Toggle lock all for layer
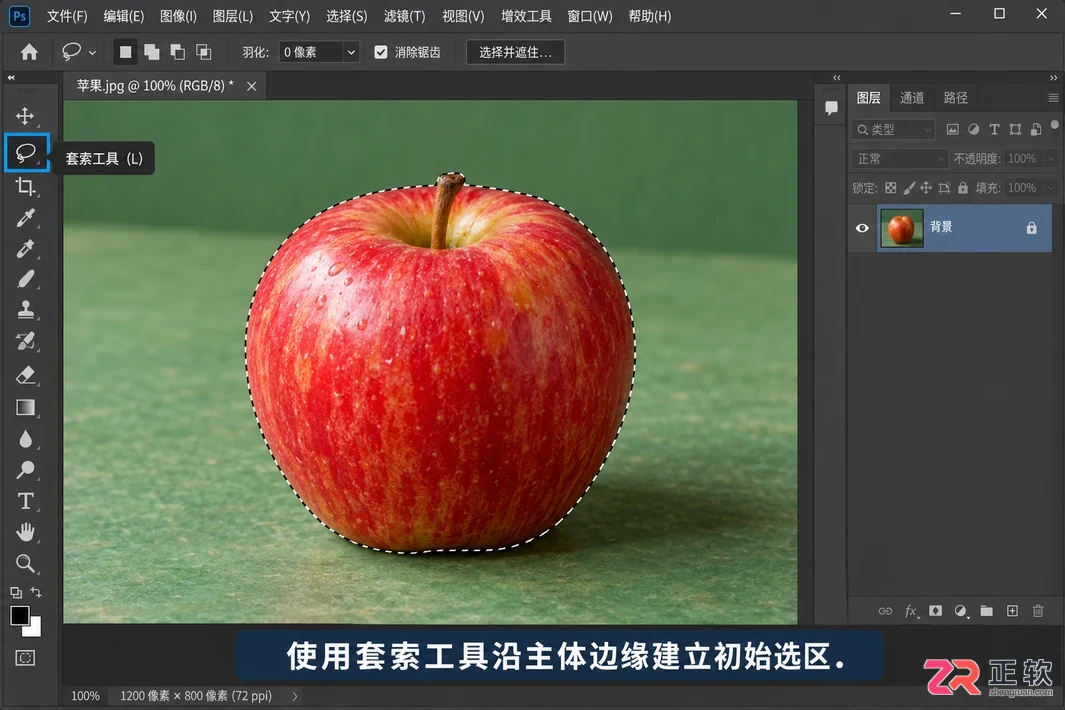This screenshot has height=710, width=1065. (962, 188)
